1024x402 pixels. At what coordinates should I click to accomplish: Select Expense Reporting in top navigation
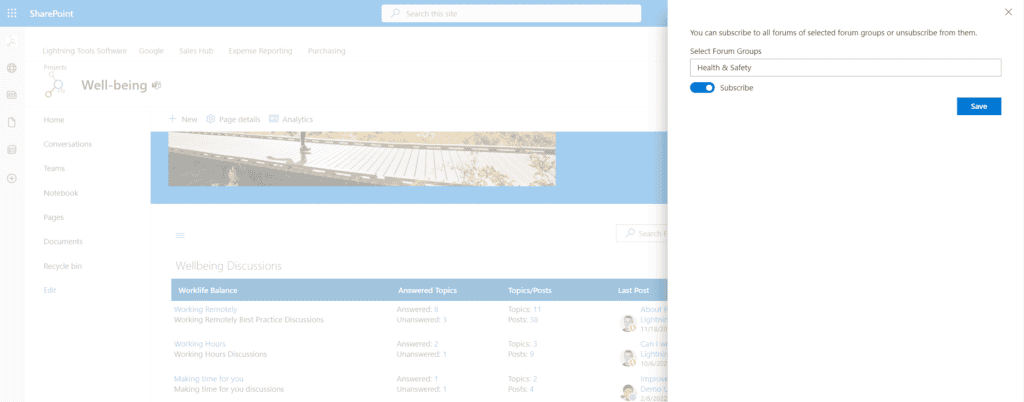260,50
